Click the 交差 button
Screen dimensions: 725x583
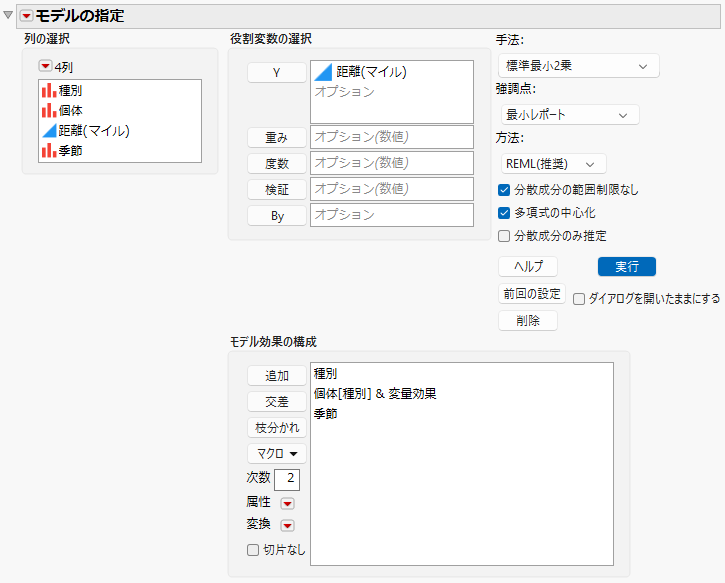pos(276,401)
